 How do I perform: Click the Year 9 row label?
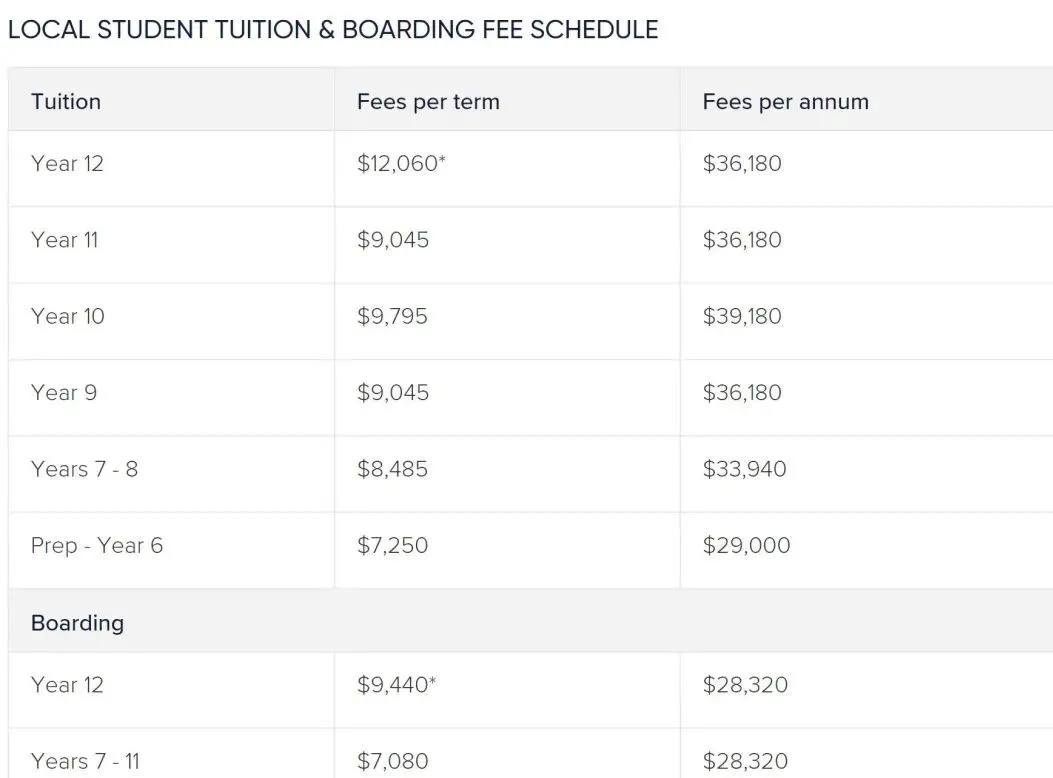point(64,393)
